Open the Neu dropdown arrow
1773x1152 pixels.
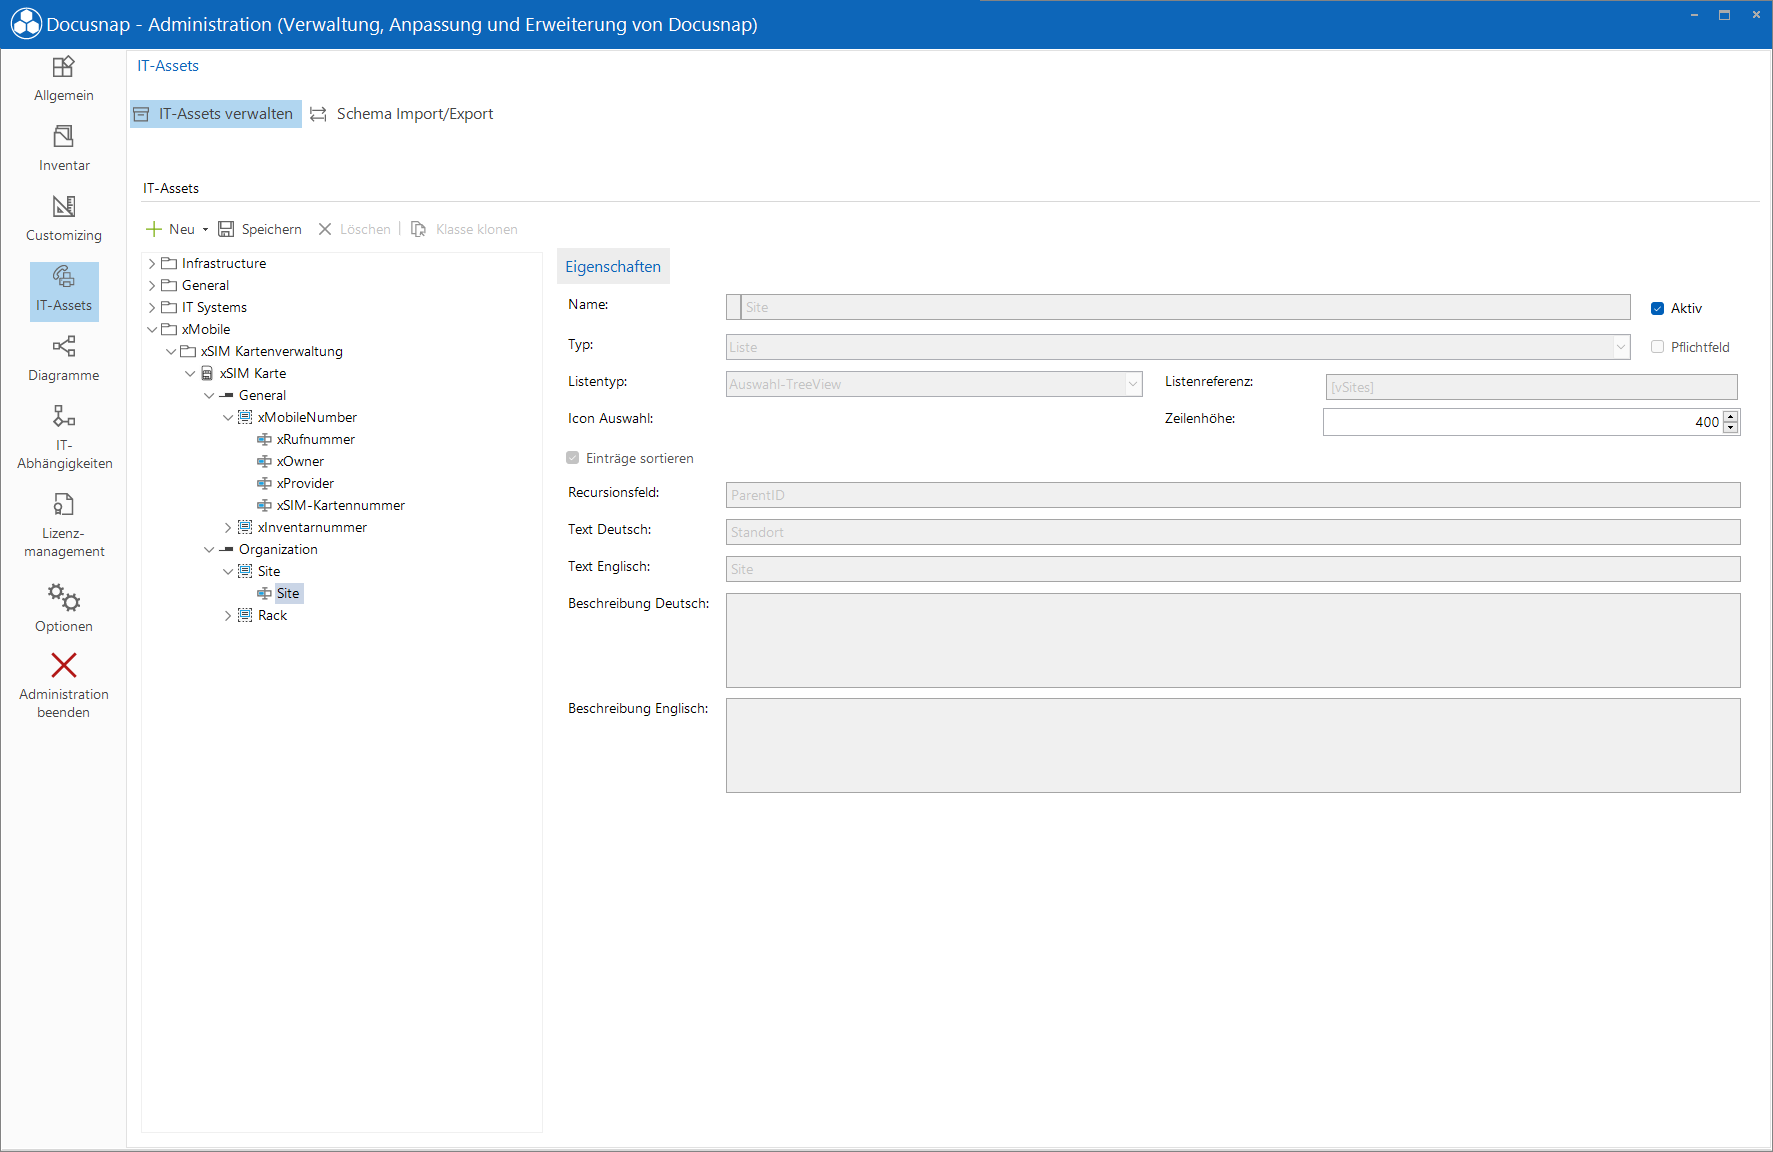click(x=205, y=229)
